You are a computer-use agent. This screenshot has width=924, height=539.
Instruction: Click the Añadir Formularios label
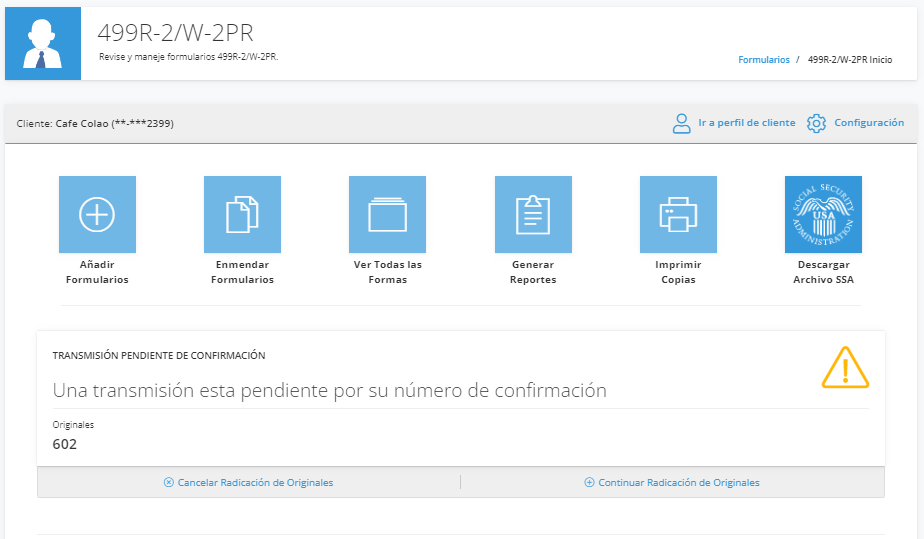(97, 272)
